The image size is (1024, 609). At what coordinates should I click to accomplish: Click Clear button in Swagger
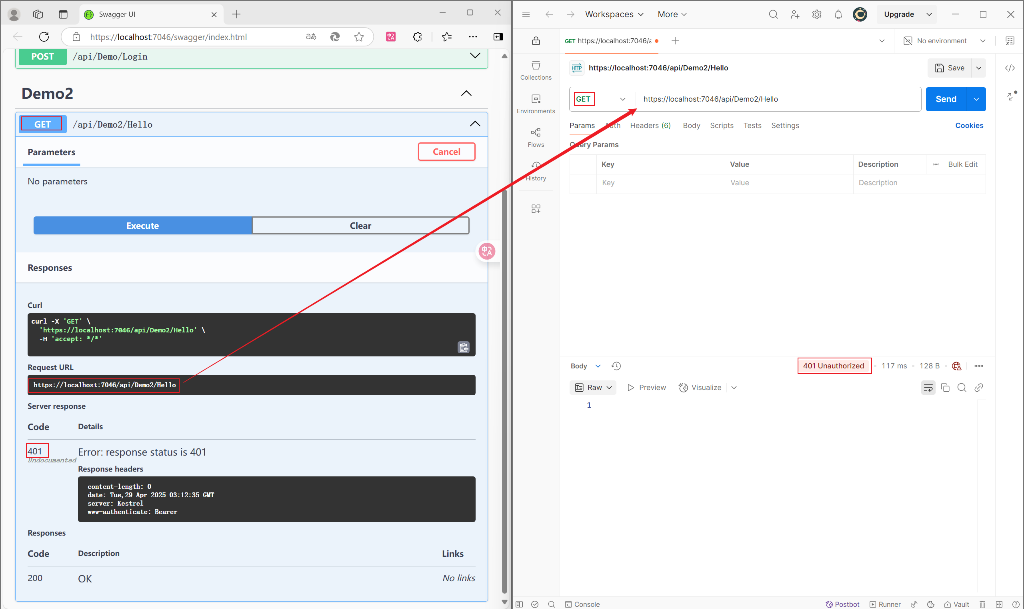click(360, 226)
